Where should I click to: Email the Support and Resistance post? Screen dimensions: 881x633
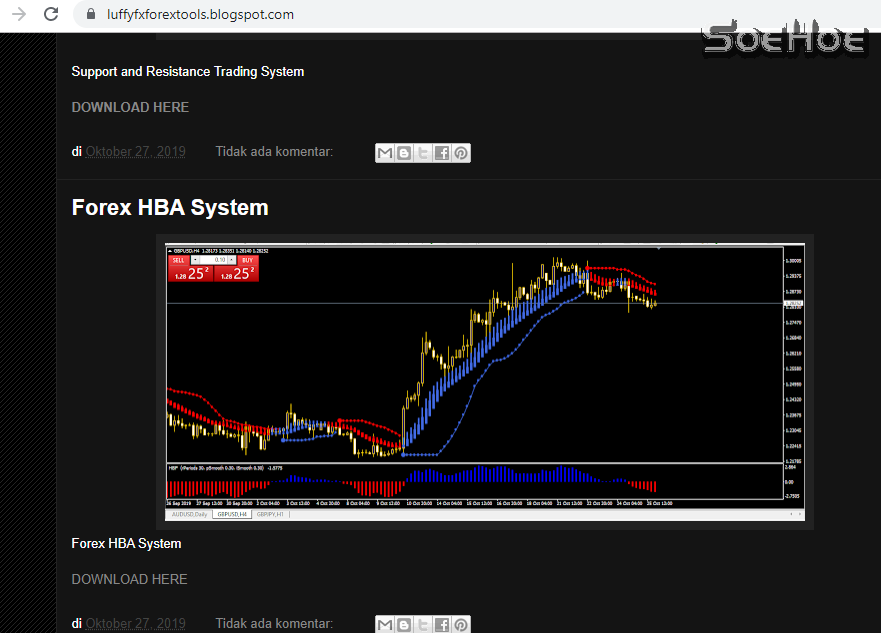click(x=385, y=153)
